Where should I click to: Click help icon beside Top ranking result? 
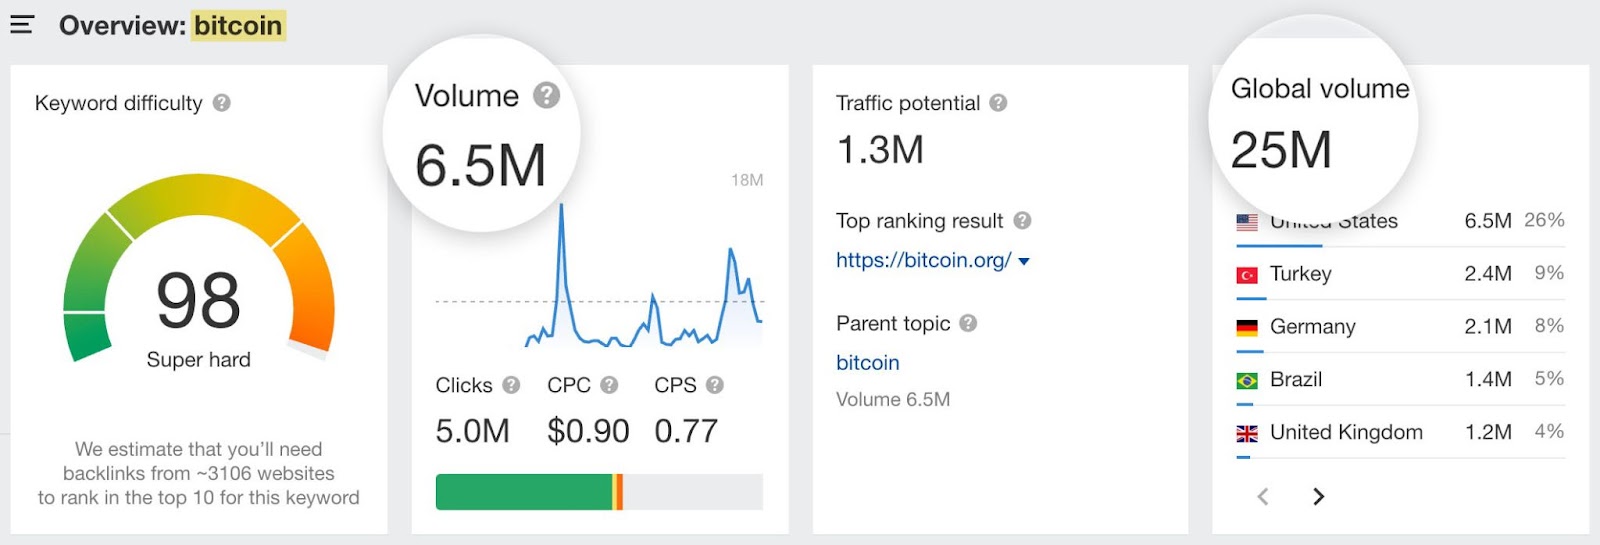coord(1022,221)
